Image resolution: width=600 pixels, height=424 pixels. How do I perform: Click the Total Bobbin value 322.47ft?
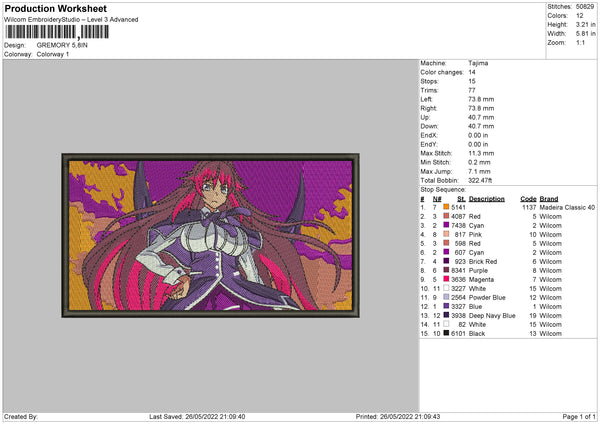pyautogui.click(x=480, y=180)
